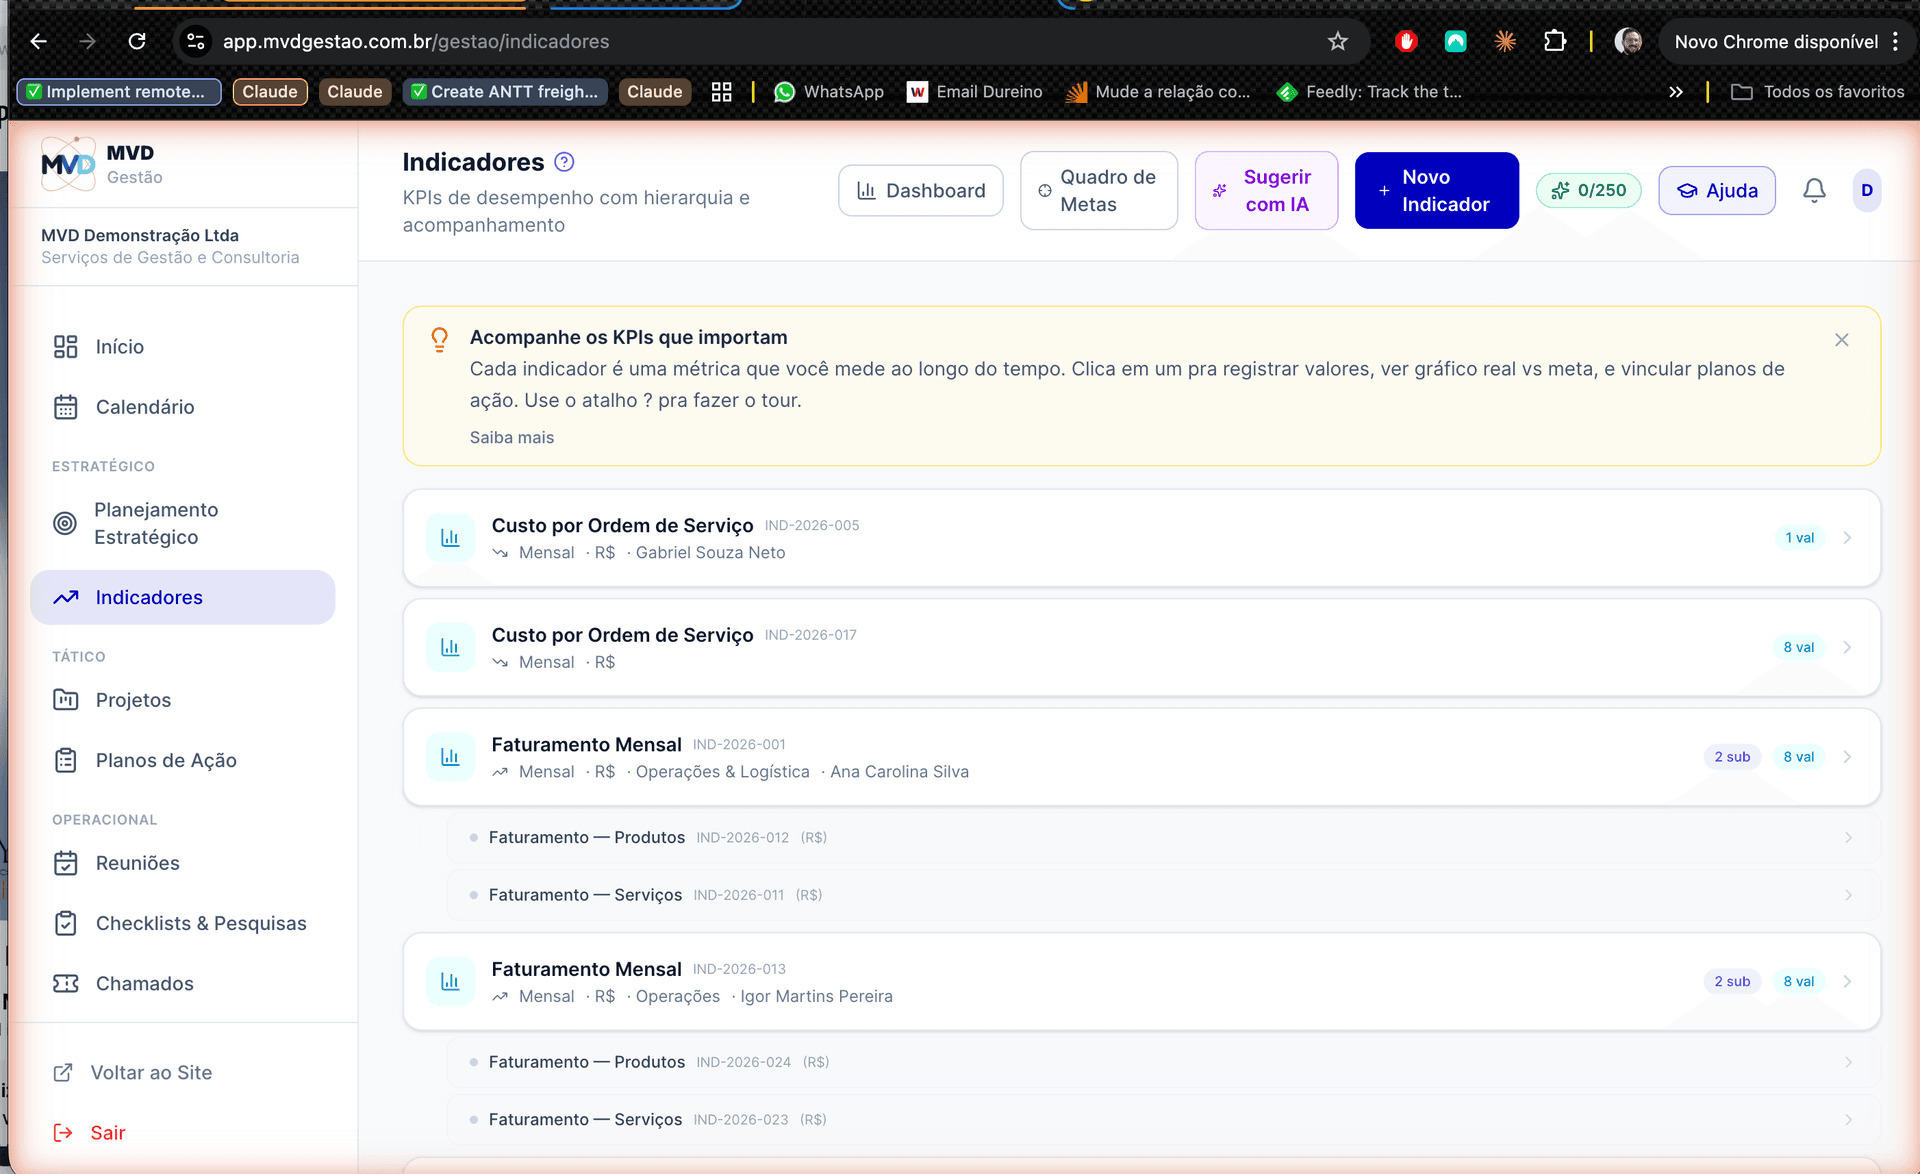Open the green extension icon in toolbar
The width and height of the screenshot is (1920, 1174).
[1455, 41]
